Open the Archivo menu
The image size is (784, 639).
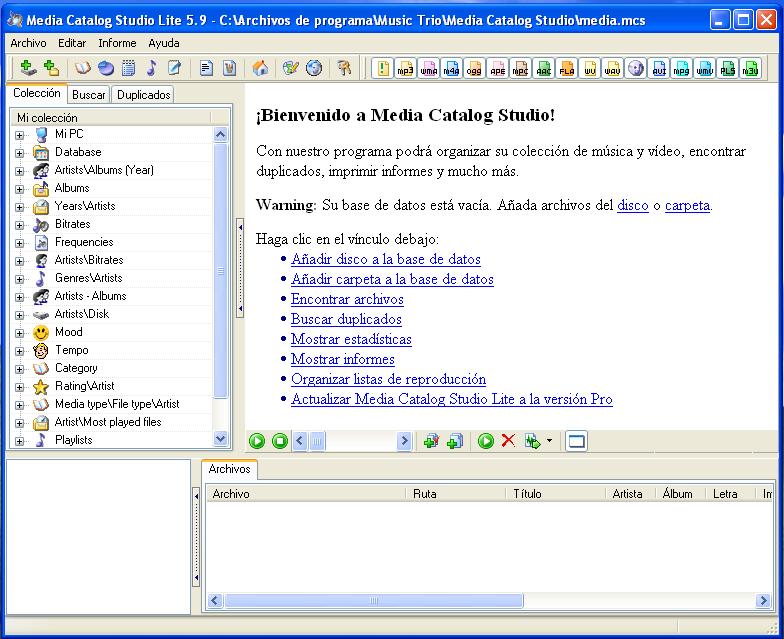tap(28, 43)
